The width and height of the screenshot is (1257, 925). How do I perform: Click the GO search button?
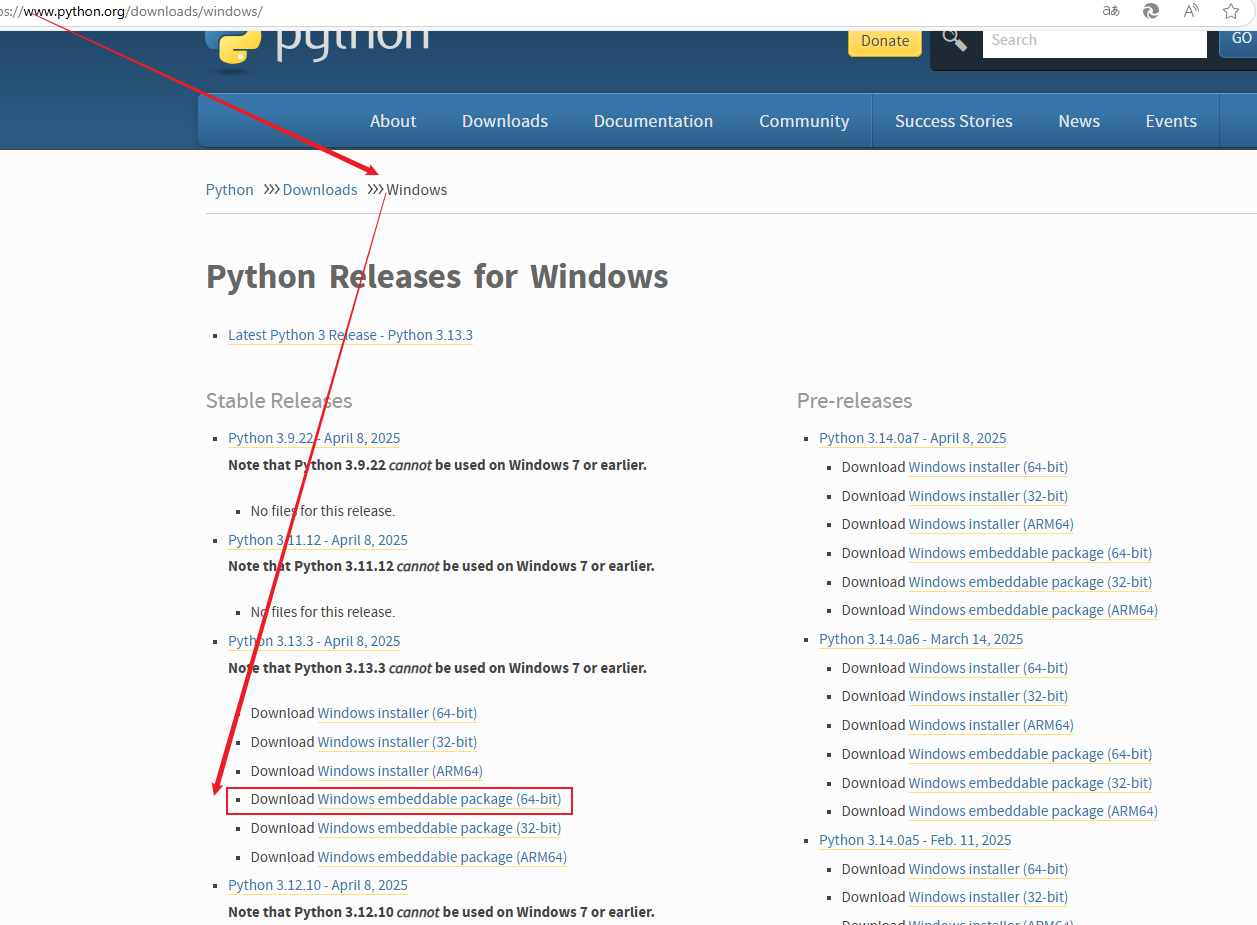(1240, 39)
